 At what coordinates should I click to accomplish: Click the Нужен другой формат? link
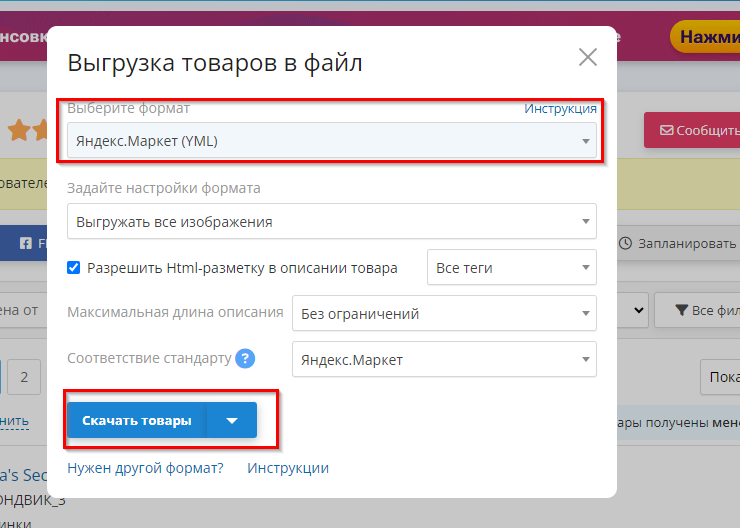[x=145, y=468]
